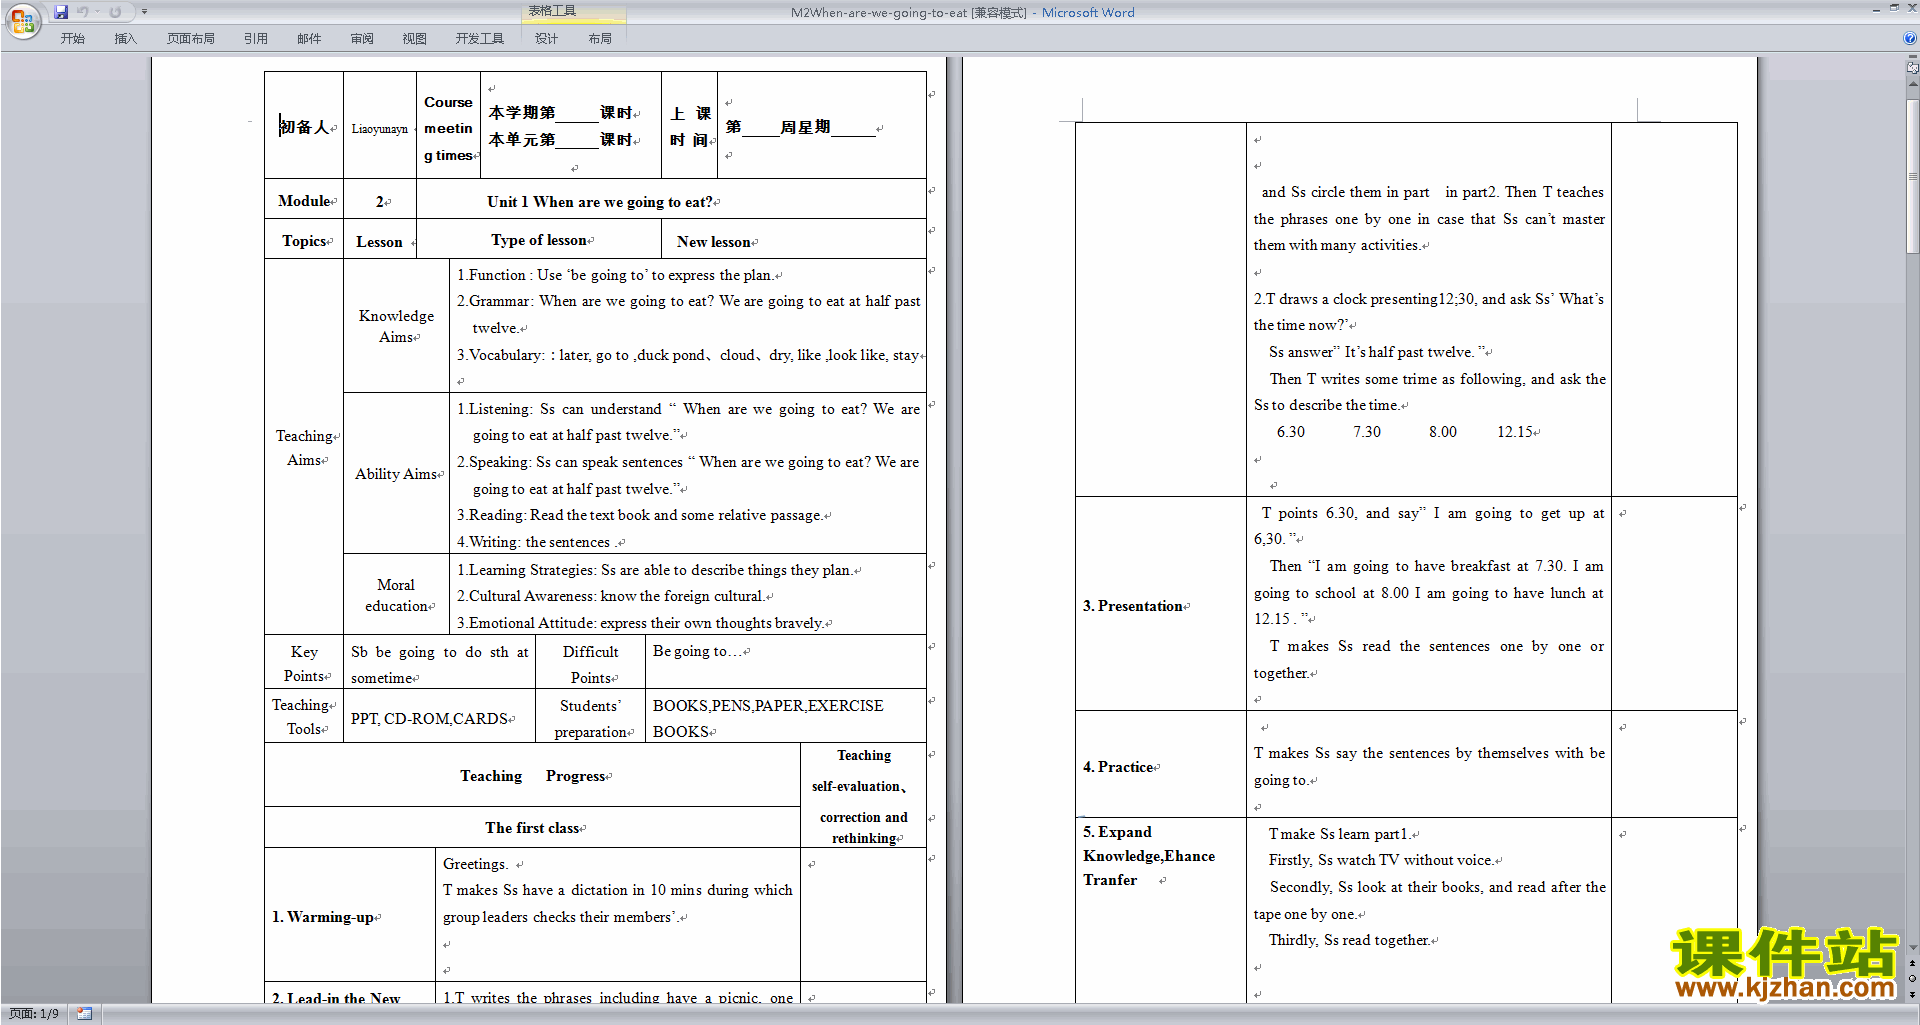The width and height of the screenshot is (1920, 1025).
Task: Click Select Browse Object round button
Action: [1912, 978]
